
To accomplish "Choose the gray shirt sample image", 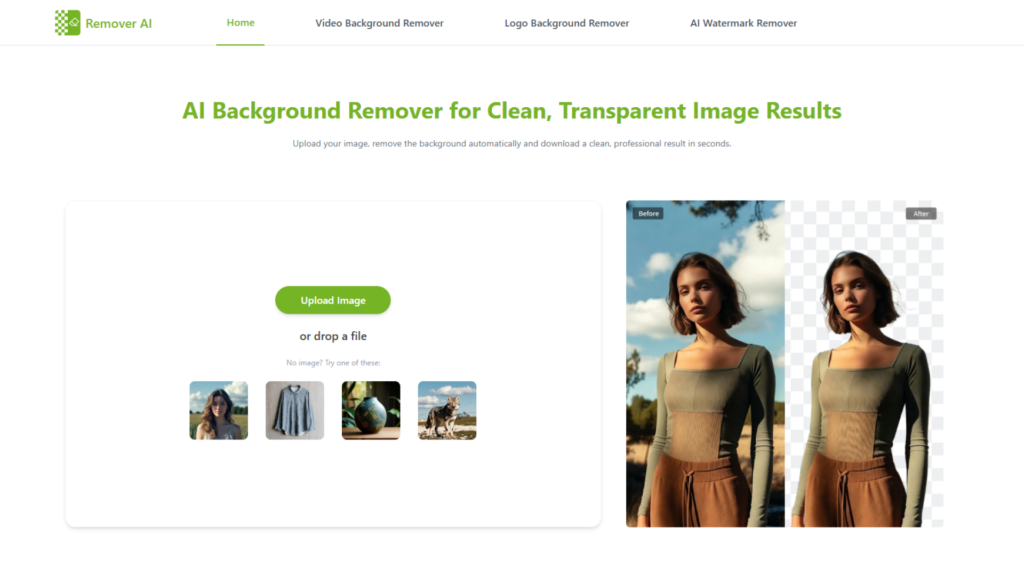I will tap(295, 410).
